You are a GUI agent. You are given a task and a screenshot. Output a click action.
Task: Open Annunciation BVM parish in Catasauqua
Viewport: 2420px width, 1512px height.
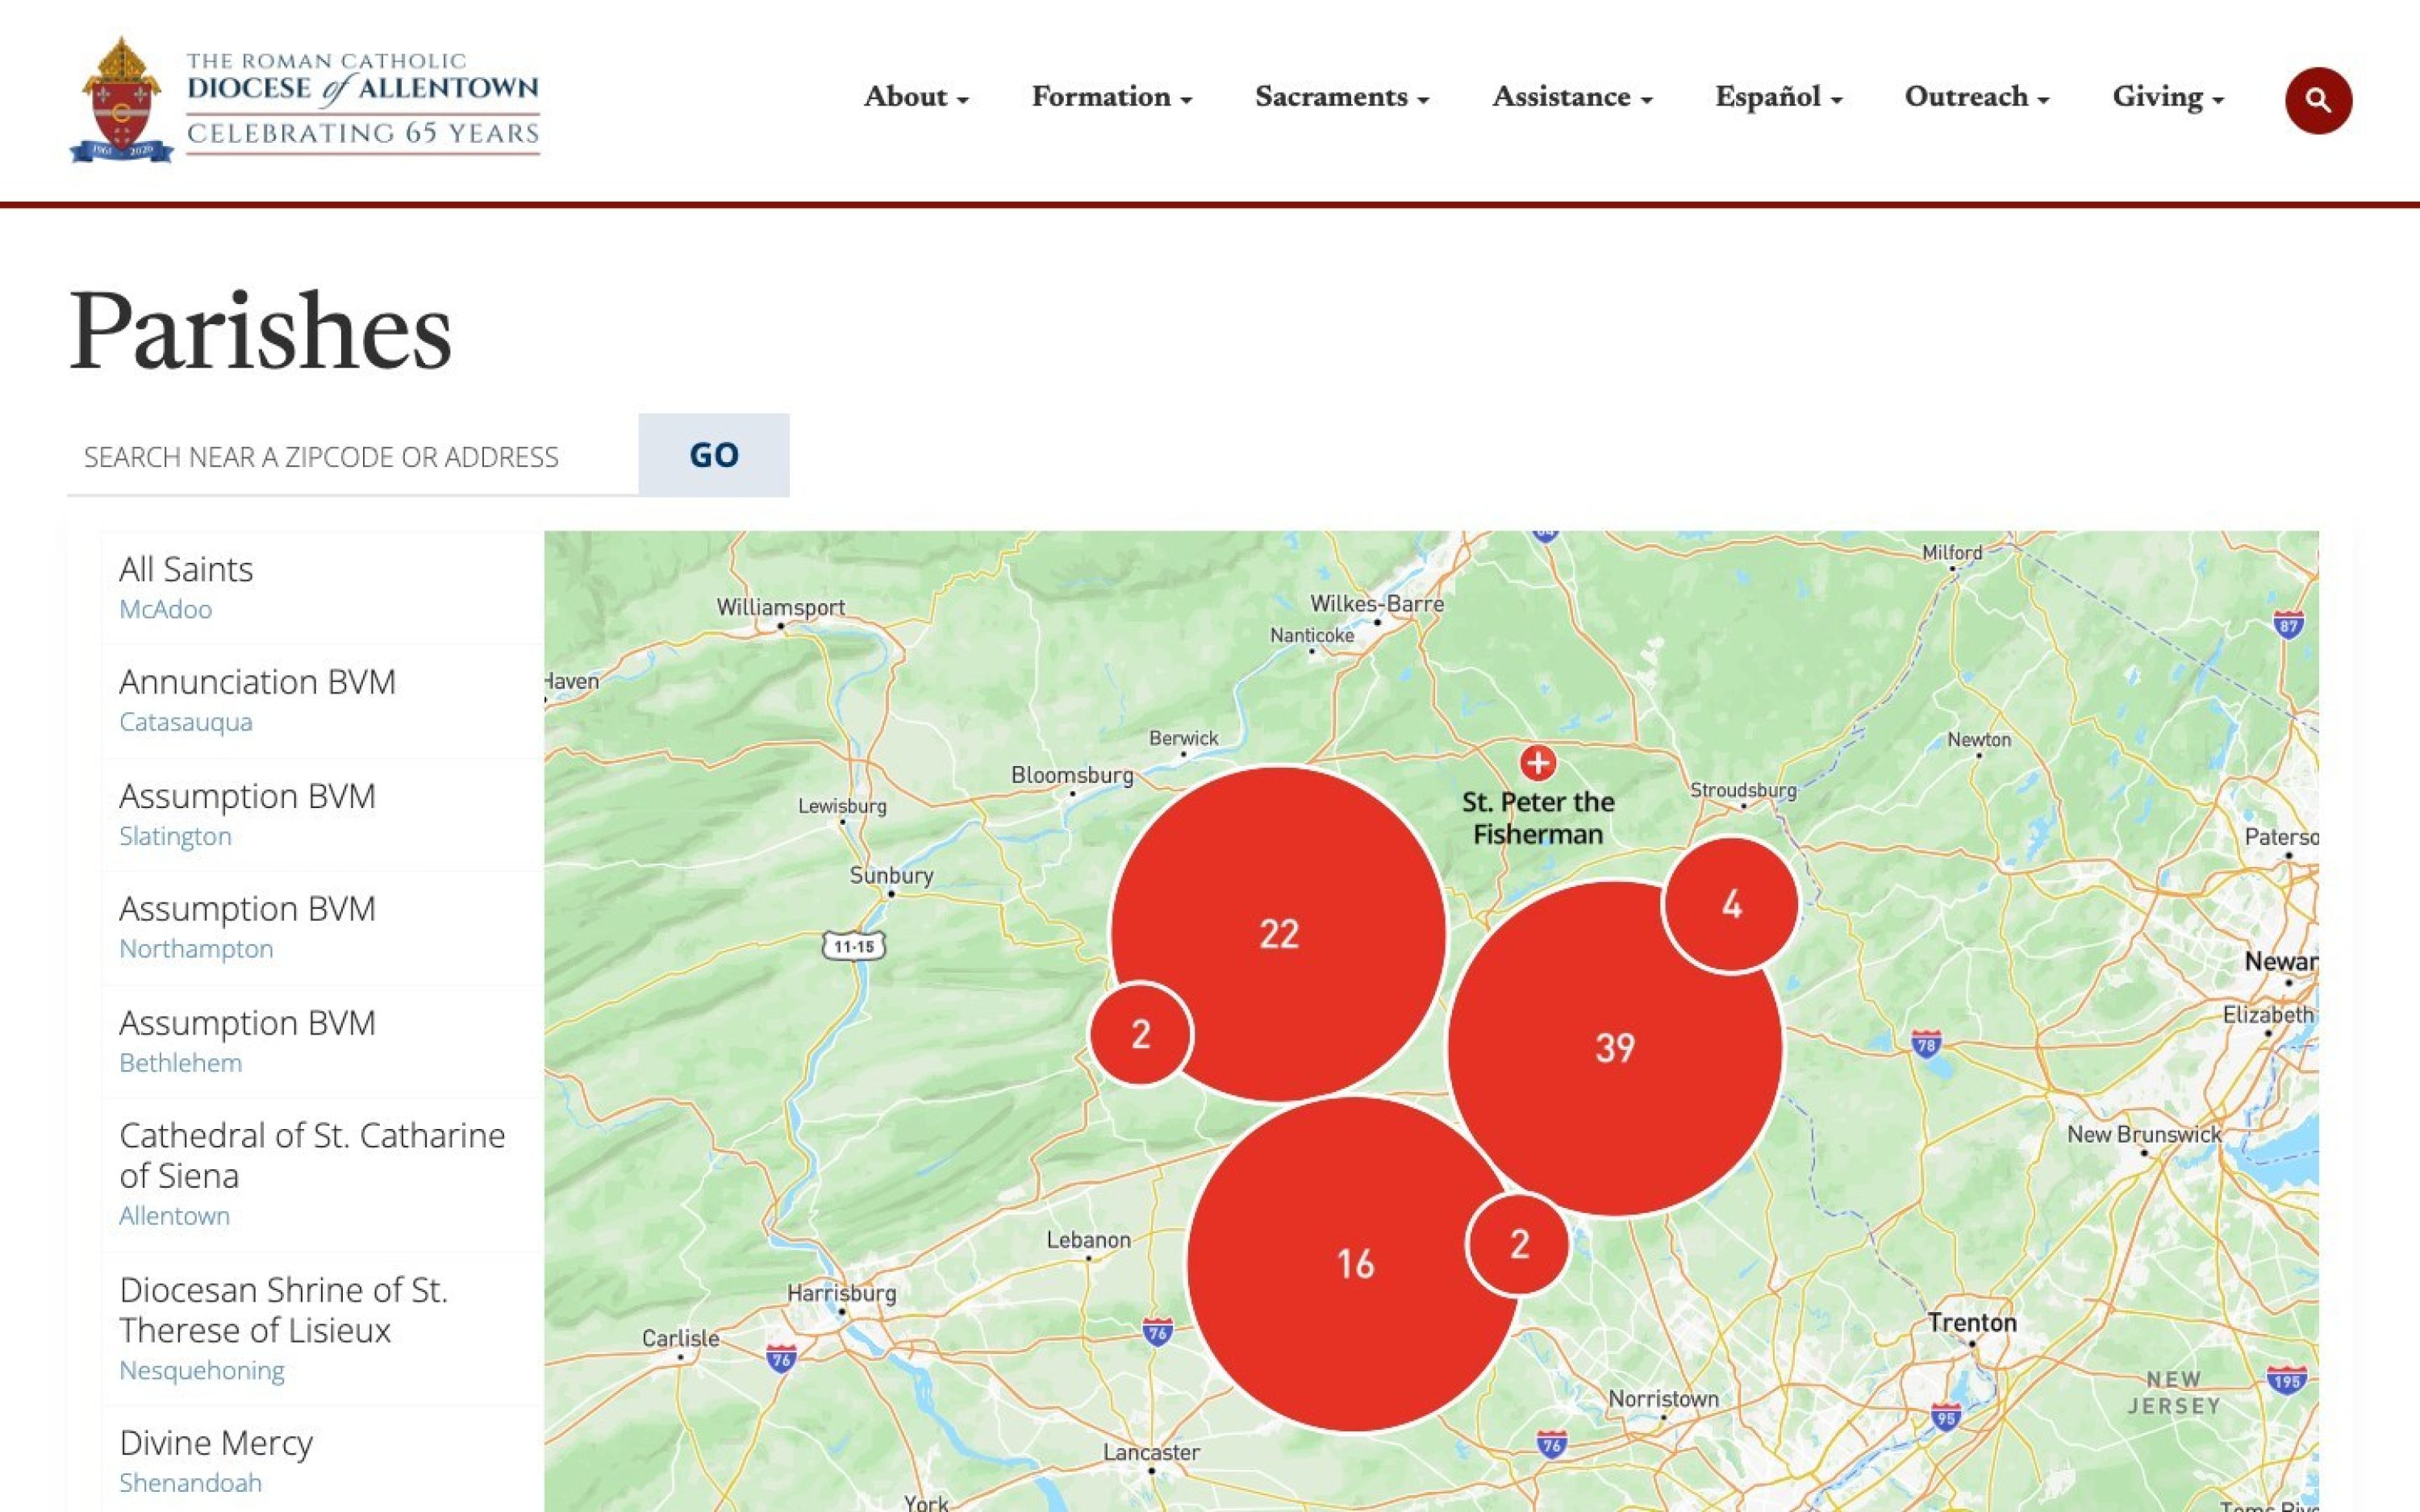coord(322,701)
